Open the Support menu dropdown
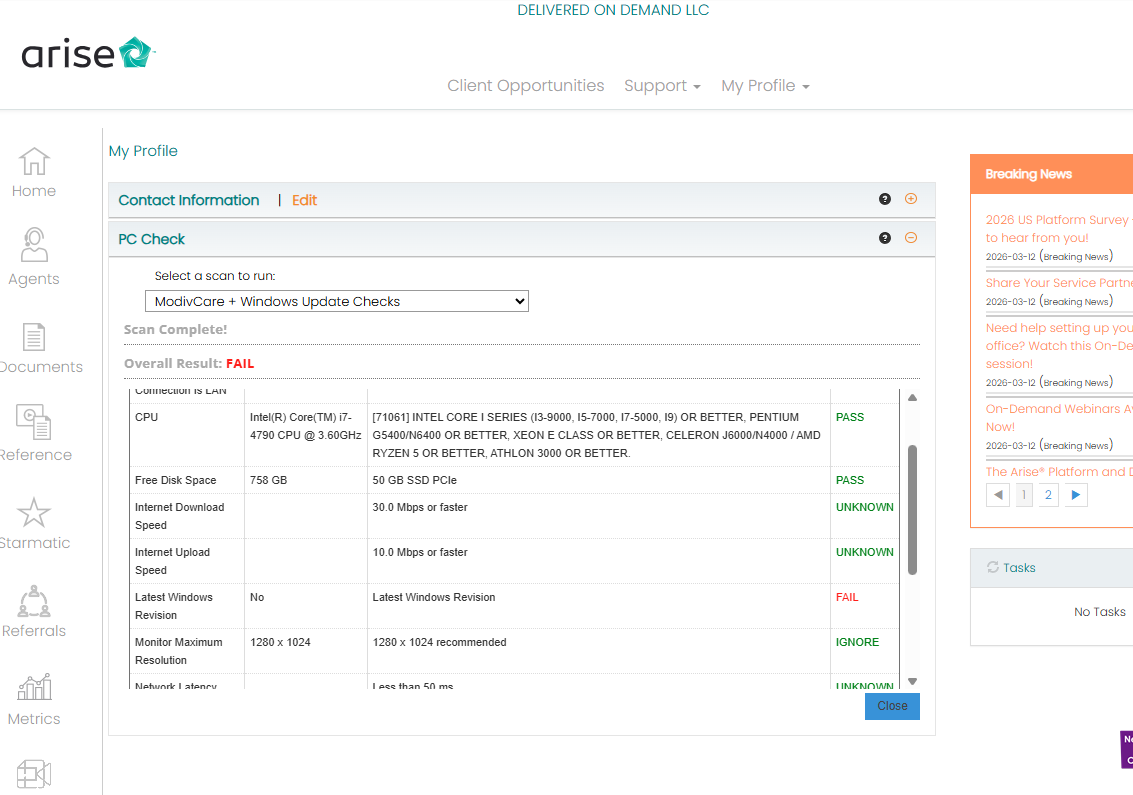 (x=662, y=85)
